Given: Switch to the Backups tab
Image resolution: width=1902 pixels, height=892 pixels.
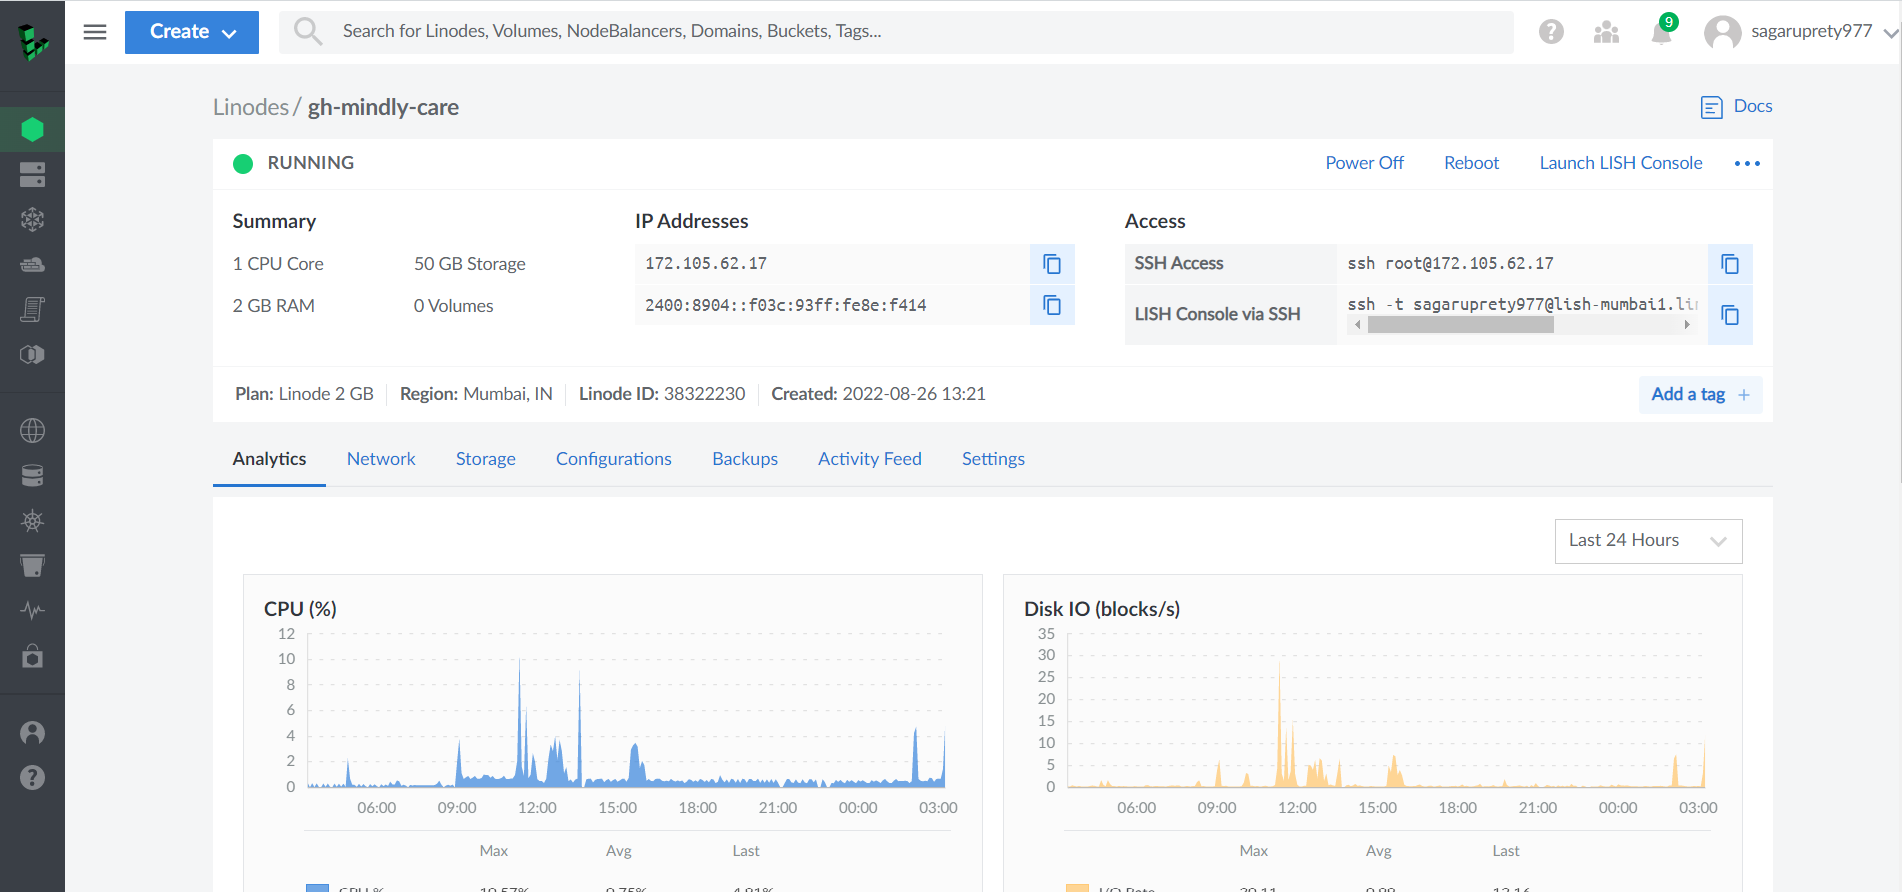Looking at the screenshot, I should click(x=745, y=459).
